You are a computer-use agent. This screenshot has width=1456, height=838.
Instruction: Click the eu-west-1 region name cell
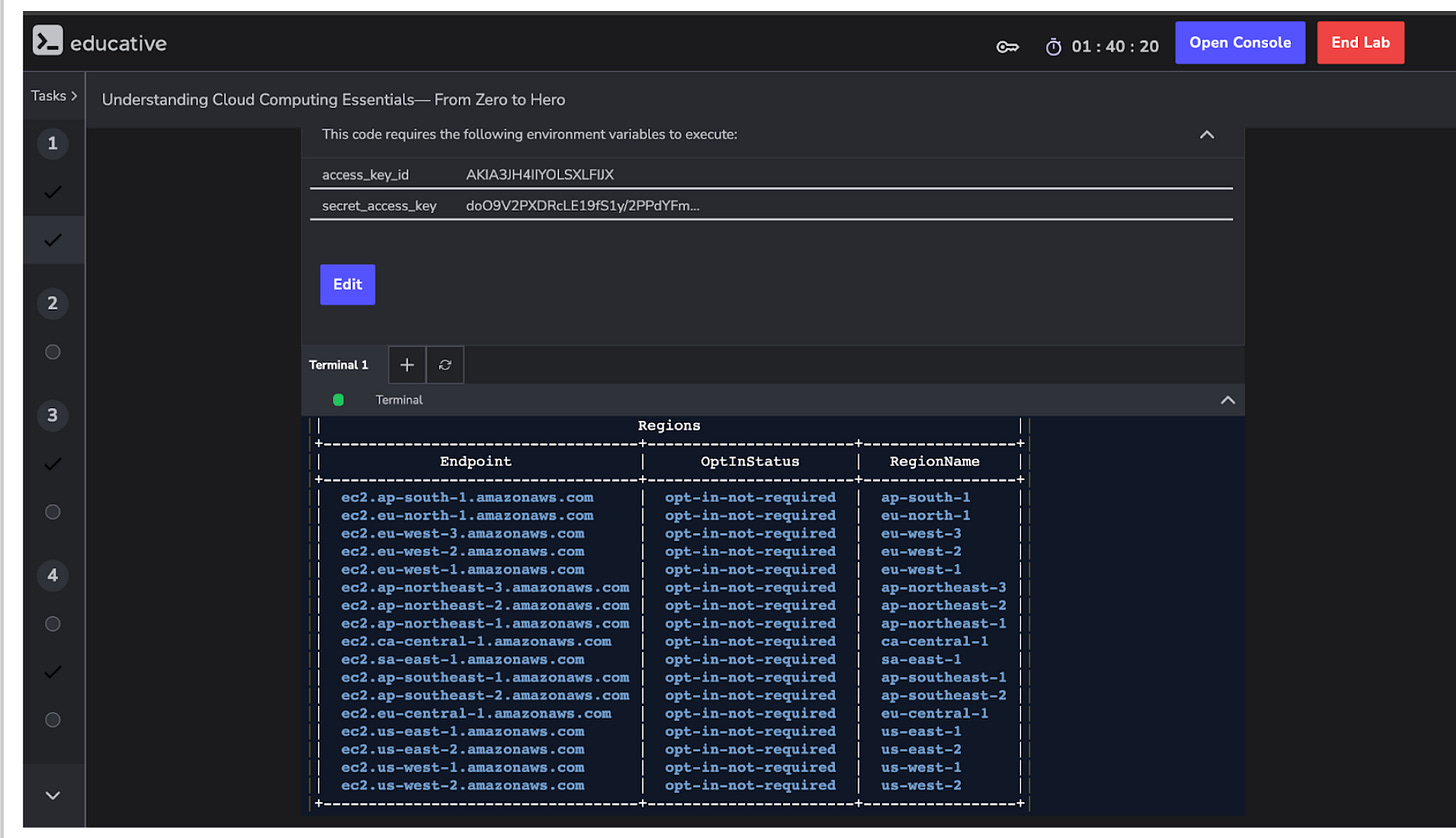pyautogui.click(x=921, y=570)
